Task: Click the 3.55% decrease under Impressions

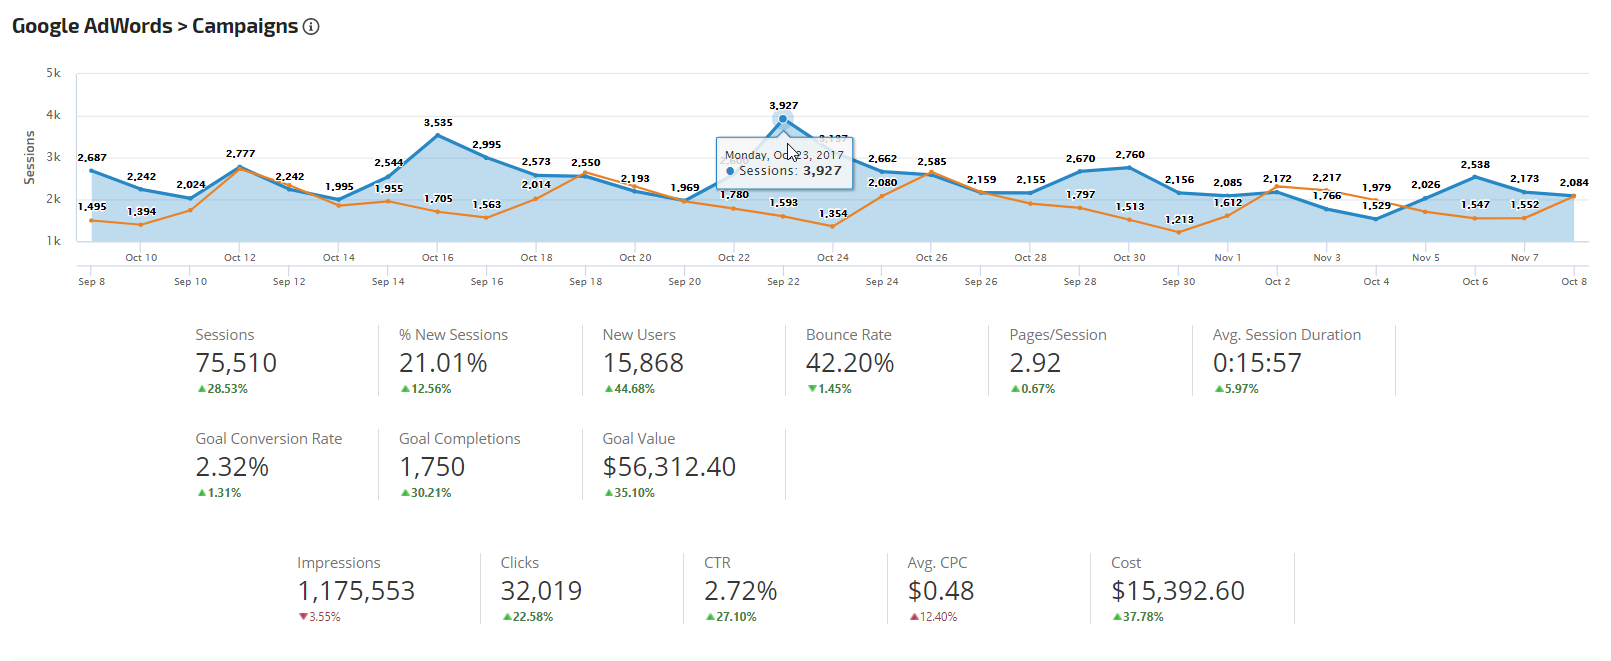Action: pos(320,617)
